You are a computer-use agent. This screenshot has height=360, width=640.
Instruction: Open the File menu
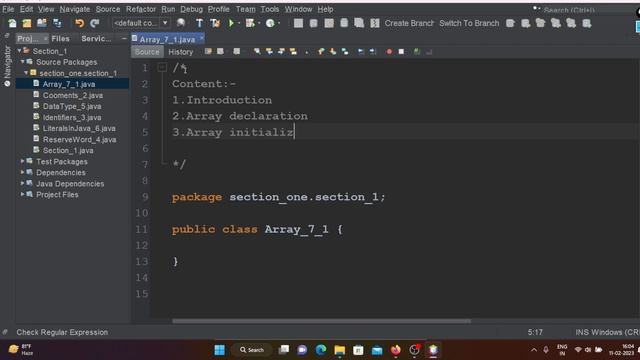coord(8,9)
